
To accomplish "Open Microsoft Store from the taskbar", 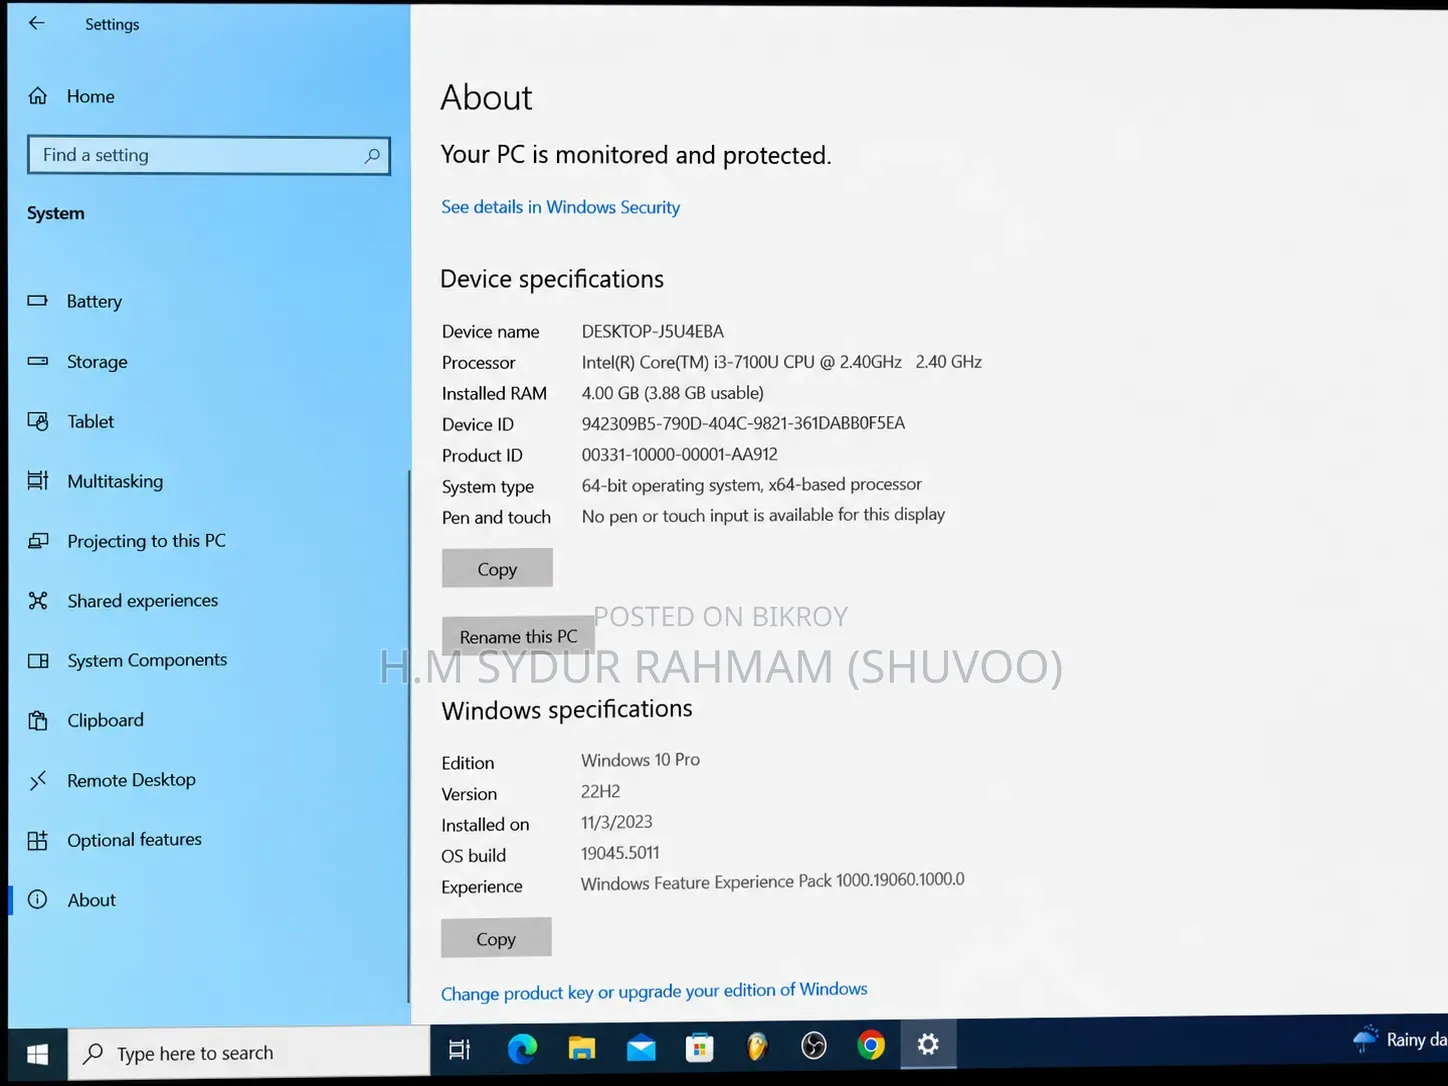I will [x=699, y=1047].
